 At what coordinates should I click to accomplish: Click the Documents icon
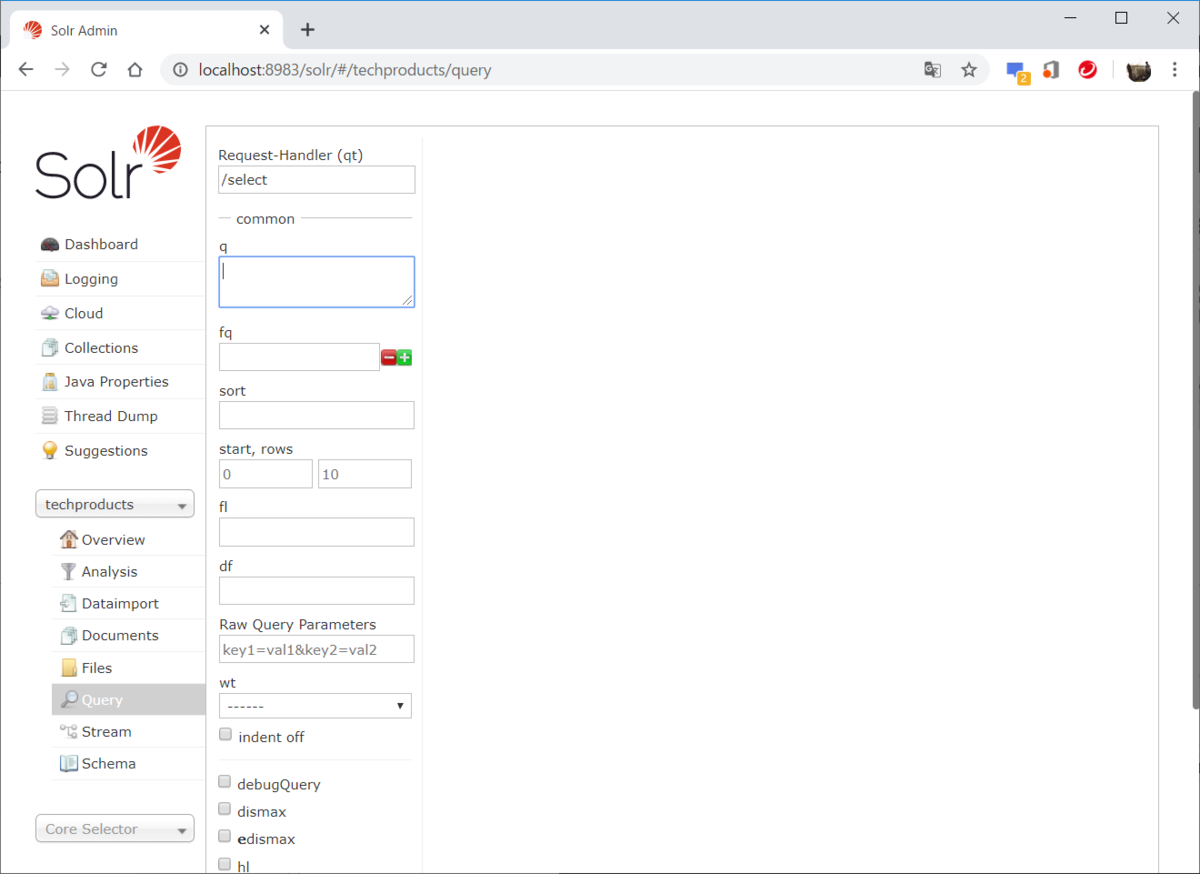[x=68, y=635]
